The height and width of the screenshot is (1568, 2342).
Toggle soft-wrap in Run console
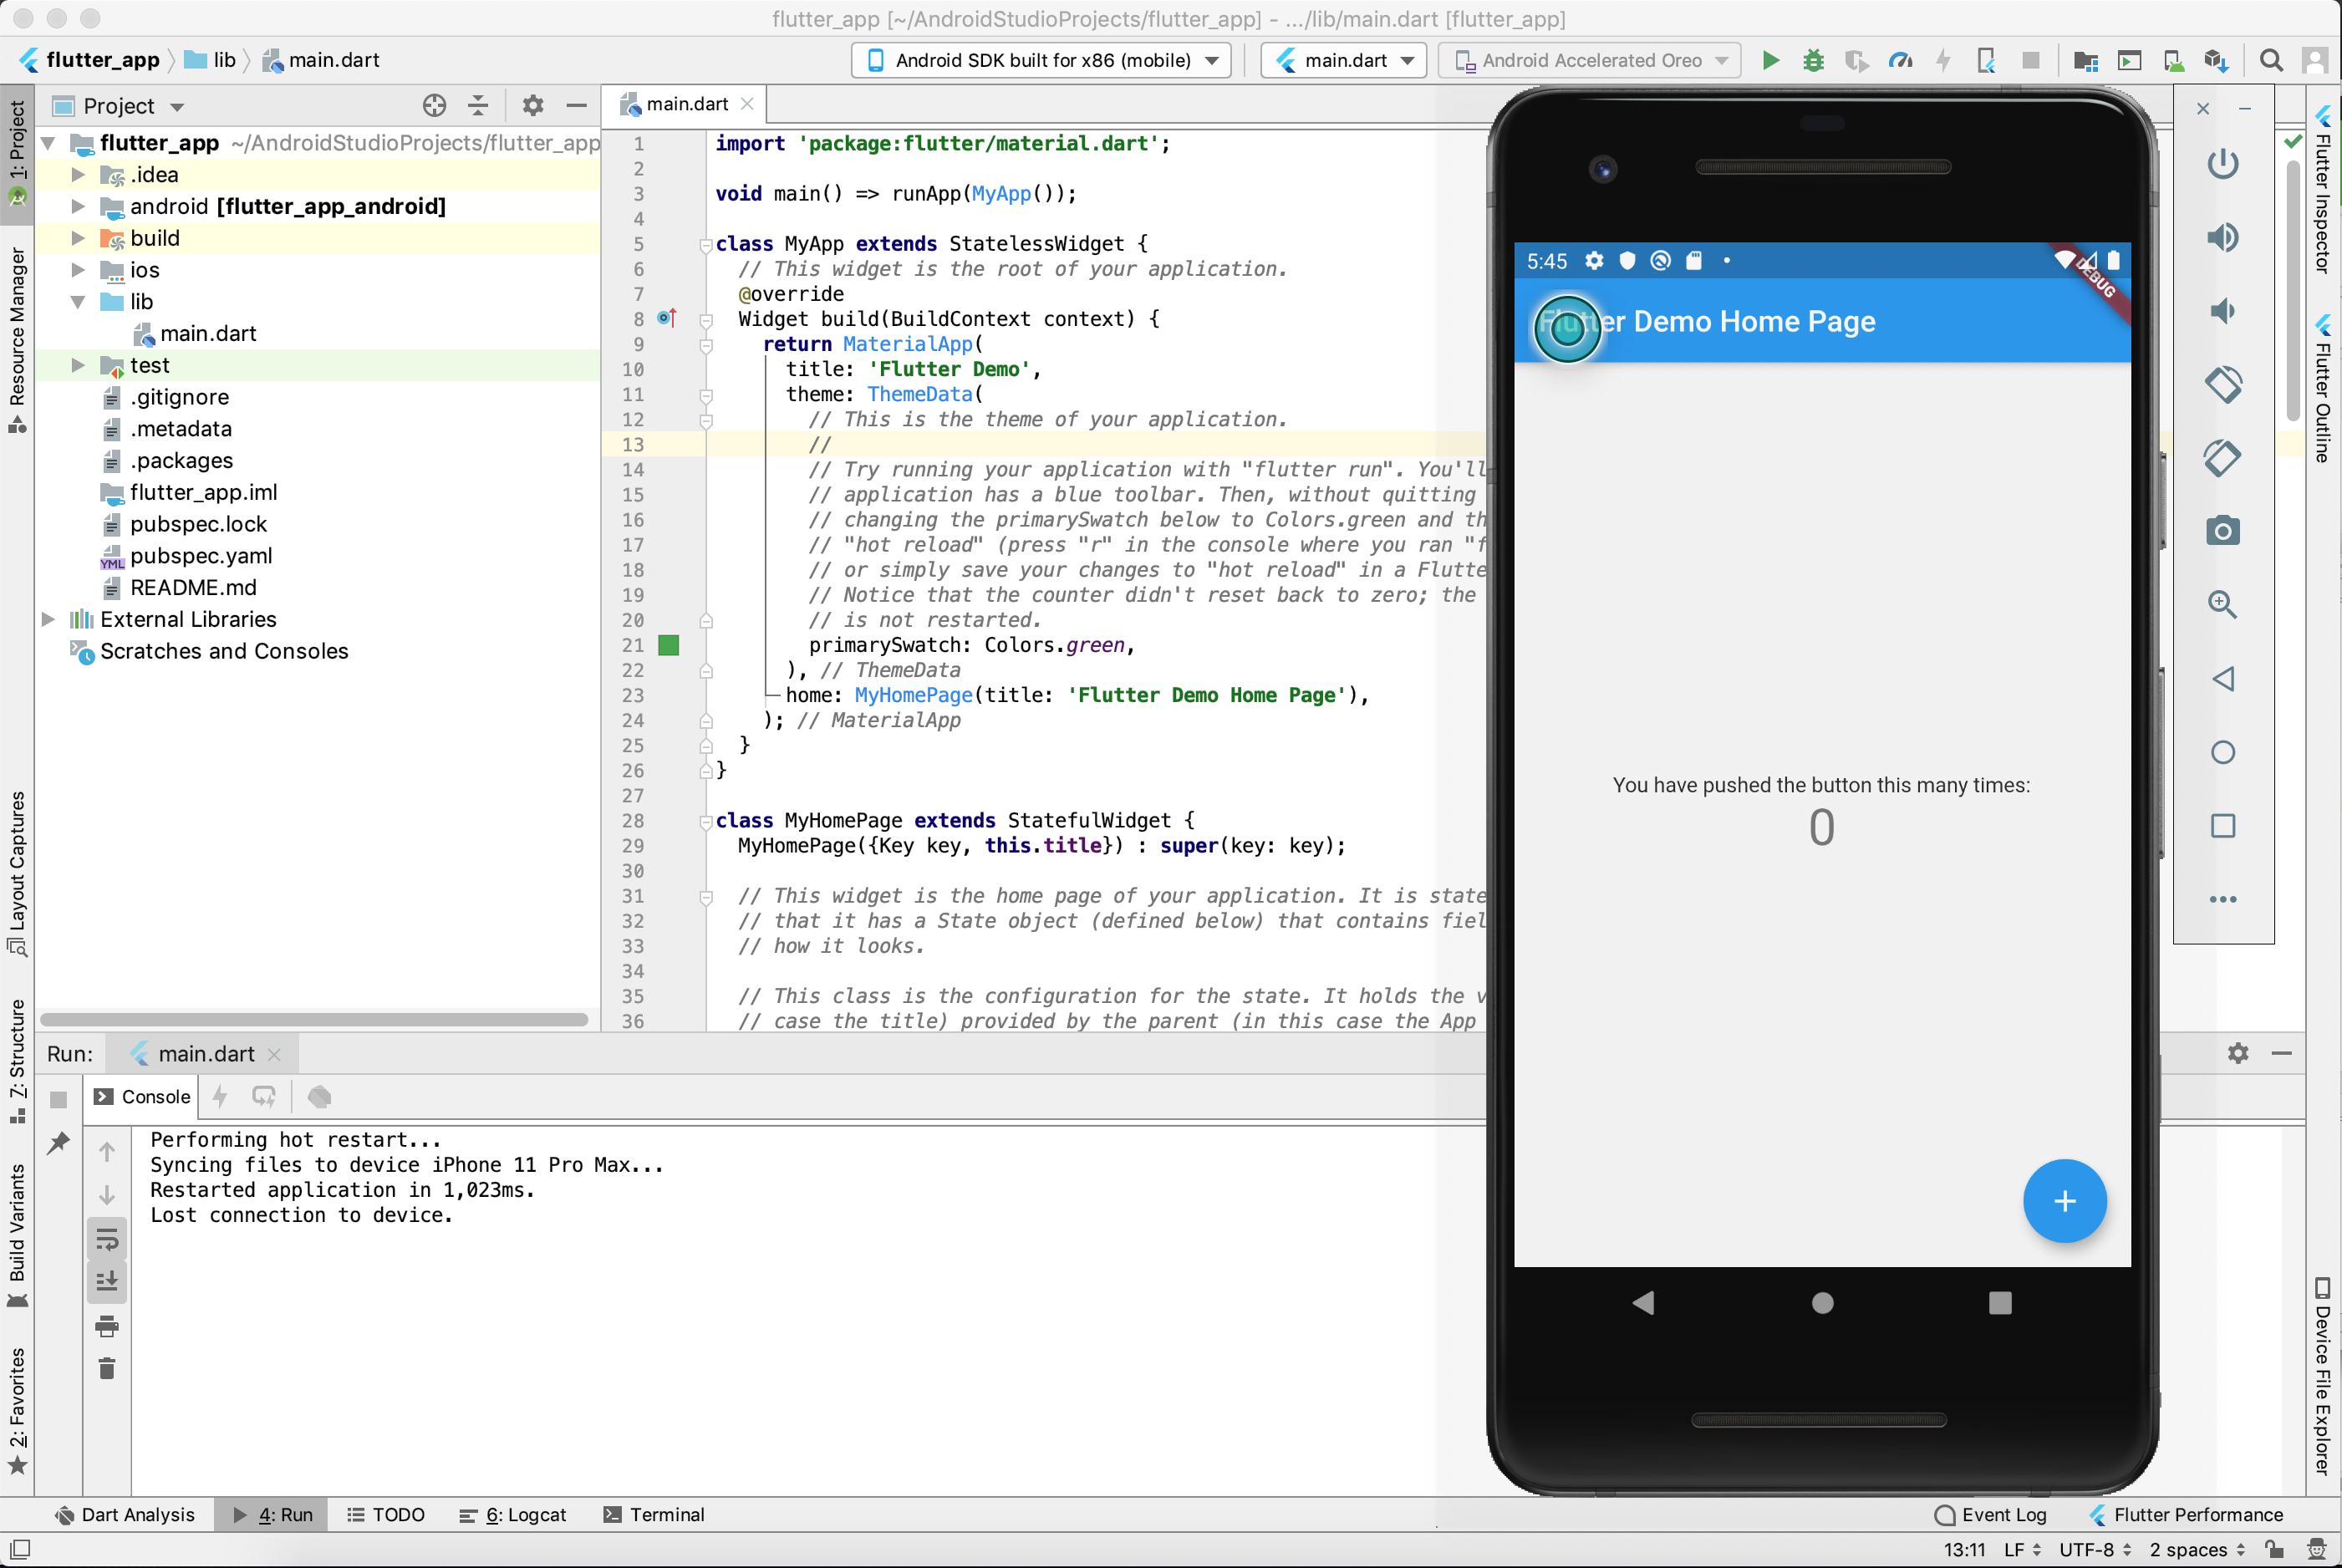pyautogui.click(x=107, y=1240)
